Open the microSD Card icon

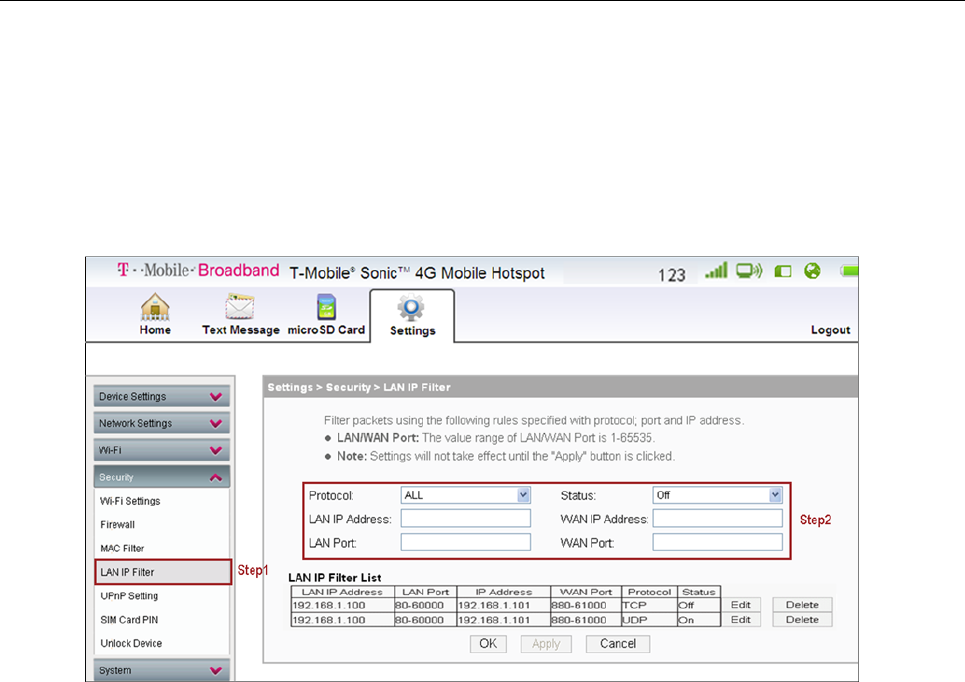[x=326, y=307]
